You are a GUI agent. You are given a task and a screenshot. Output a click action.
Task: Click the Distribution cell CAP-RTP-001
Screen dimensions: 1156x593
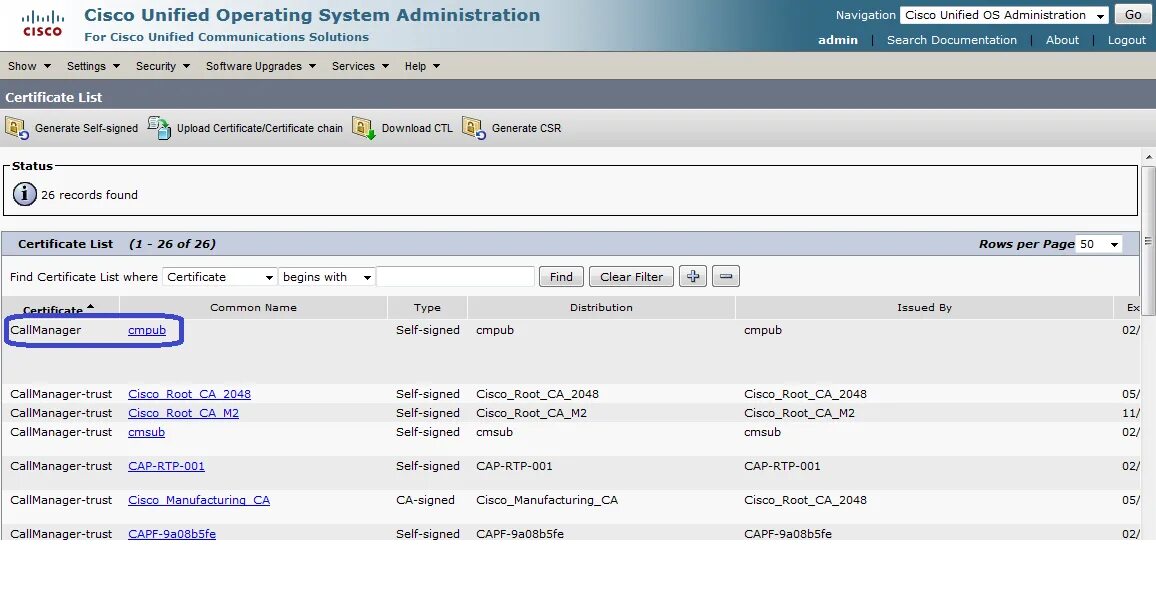tap(514, 466)
